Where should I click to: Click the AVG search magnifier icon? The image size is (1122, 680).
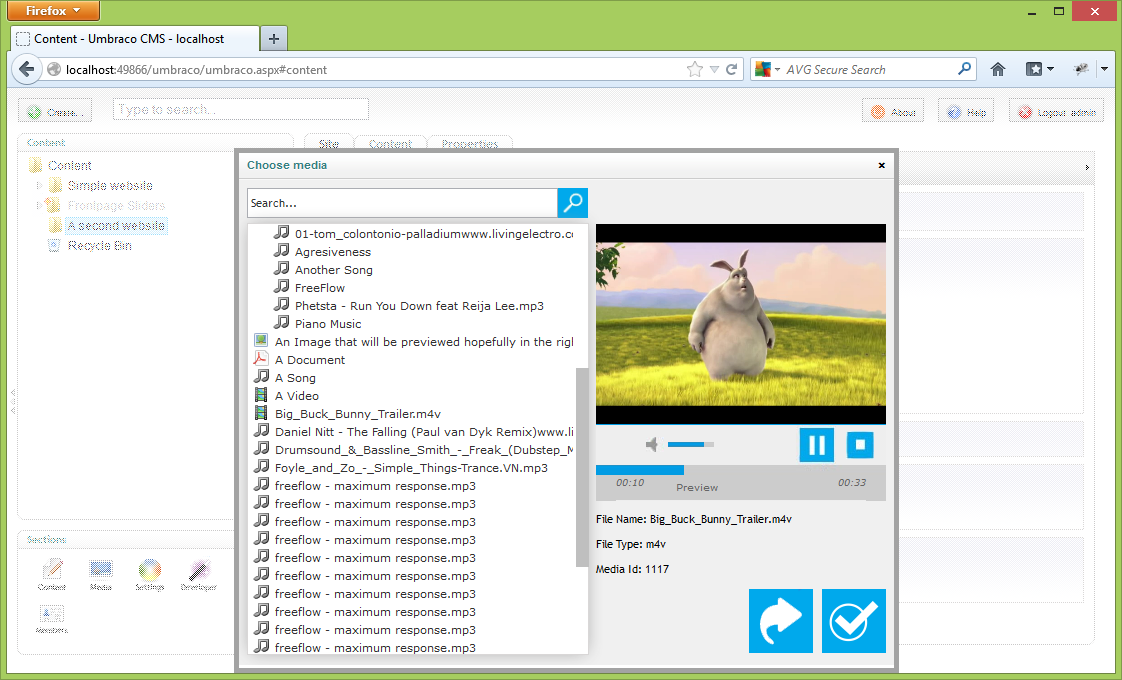click(965, 69)
